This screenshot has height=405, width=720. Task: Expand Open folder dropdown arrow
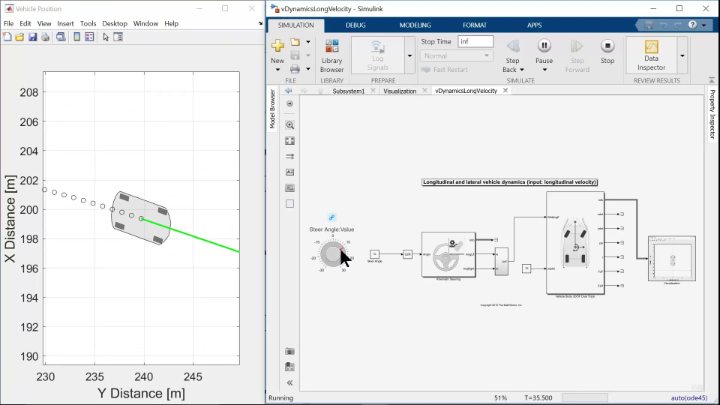coord(308,42)
